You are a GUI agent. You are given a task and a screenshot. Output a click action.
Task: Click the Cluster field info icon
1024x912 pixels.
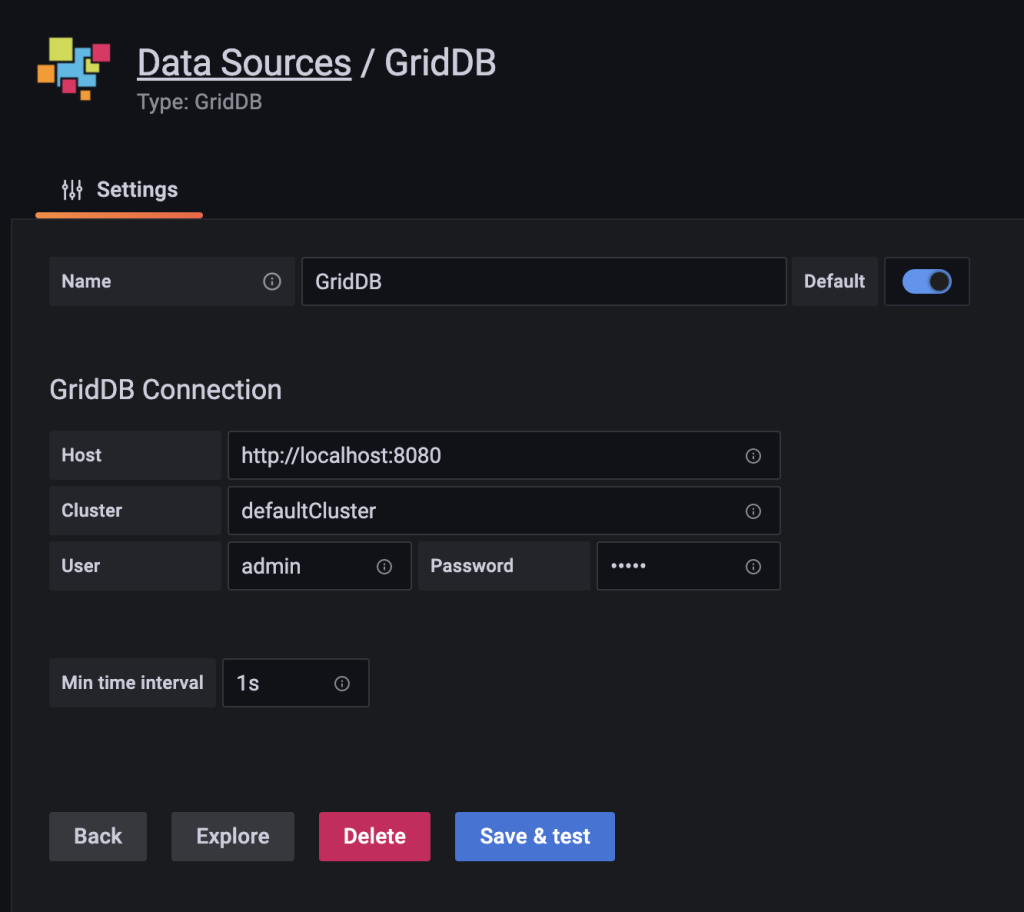point(753,510)
